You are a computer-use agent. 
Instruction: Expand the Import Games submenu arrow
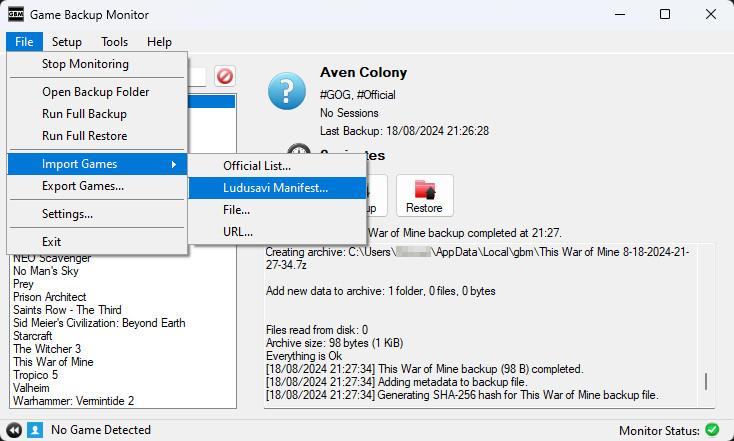pos(174,164)
